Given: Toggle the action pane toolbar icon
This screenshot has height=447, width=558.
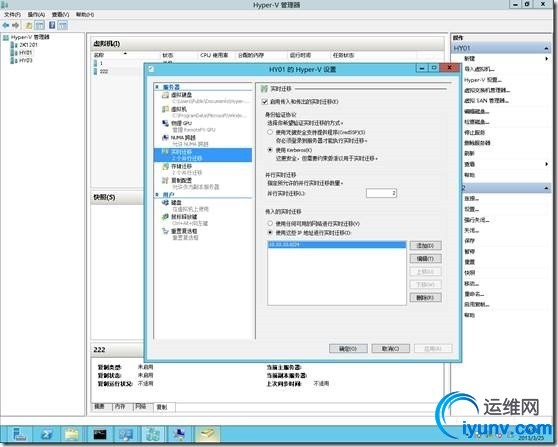Looking at the screenshot, I should pos(63,25).
